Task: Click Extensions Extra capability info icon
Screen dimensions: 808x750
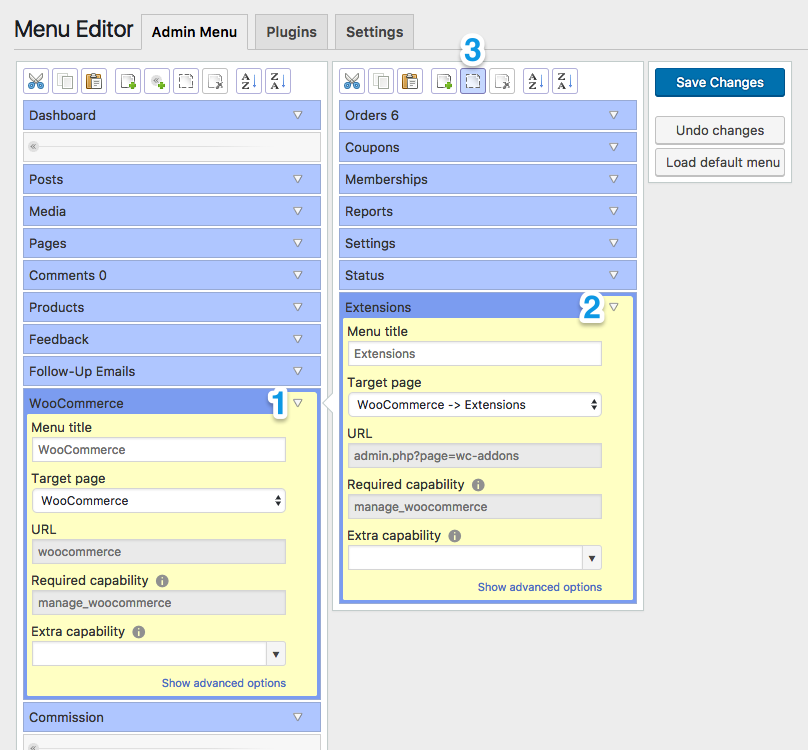Action: [x=454, y=536]
